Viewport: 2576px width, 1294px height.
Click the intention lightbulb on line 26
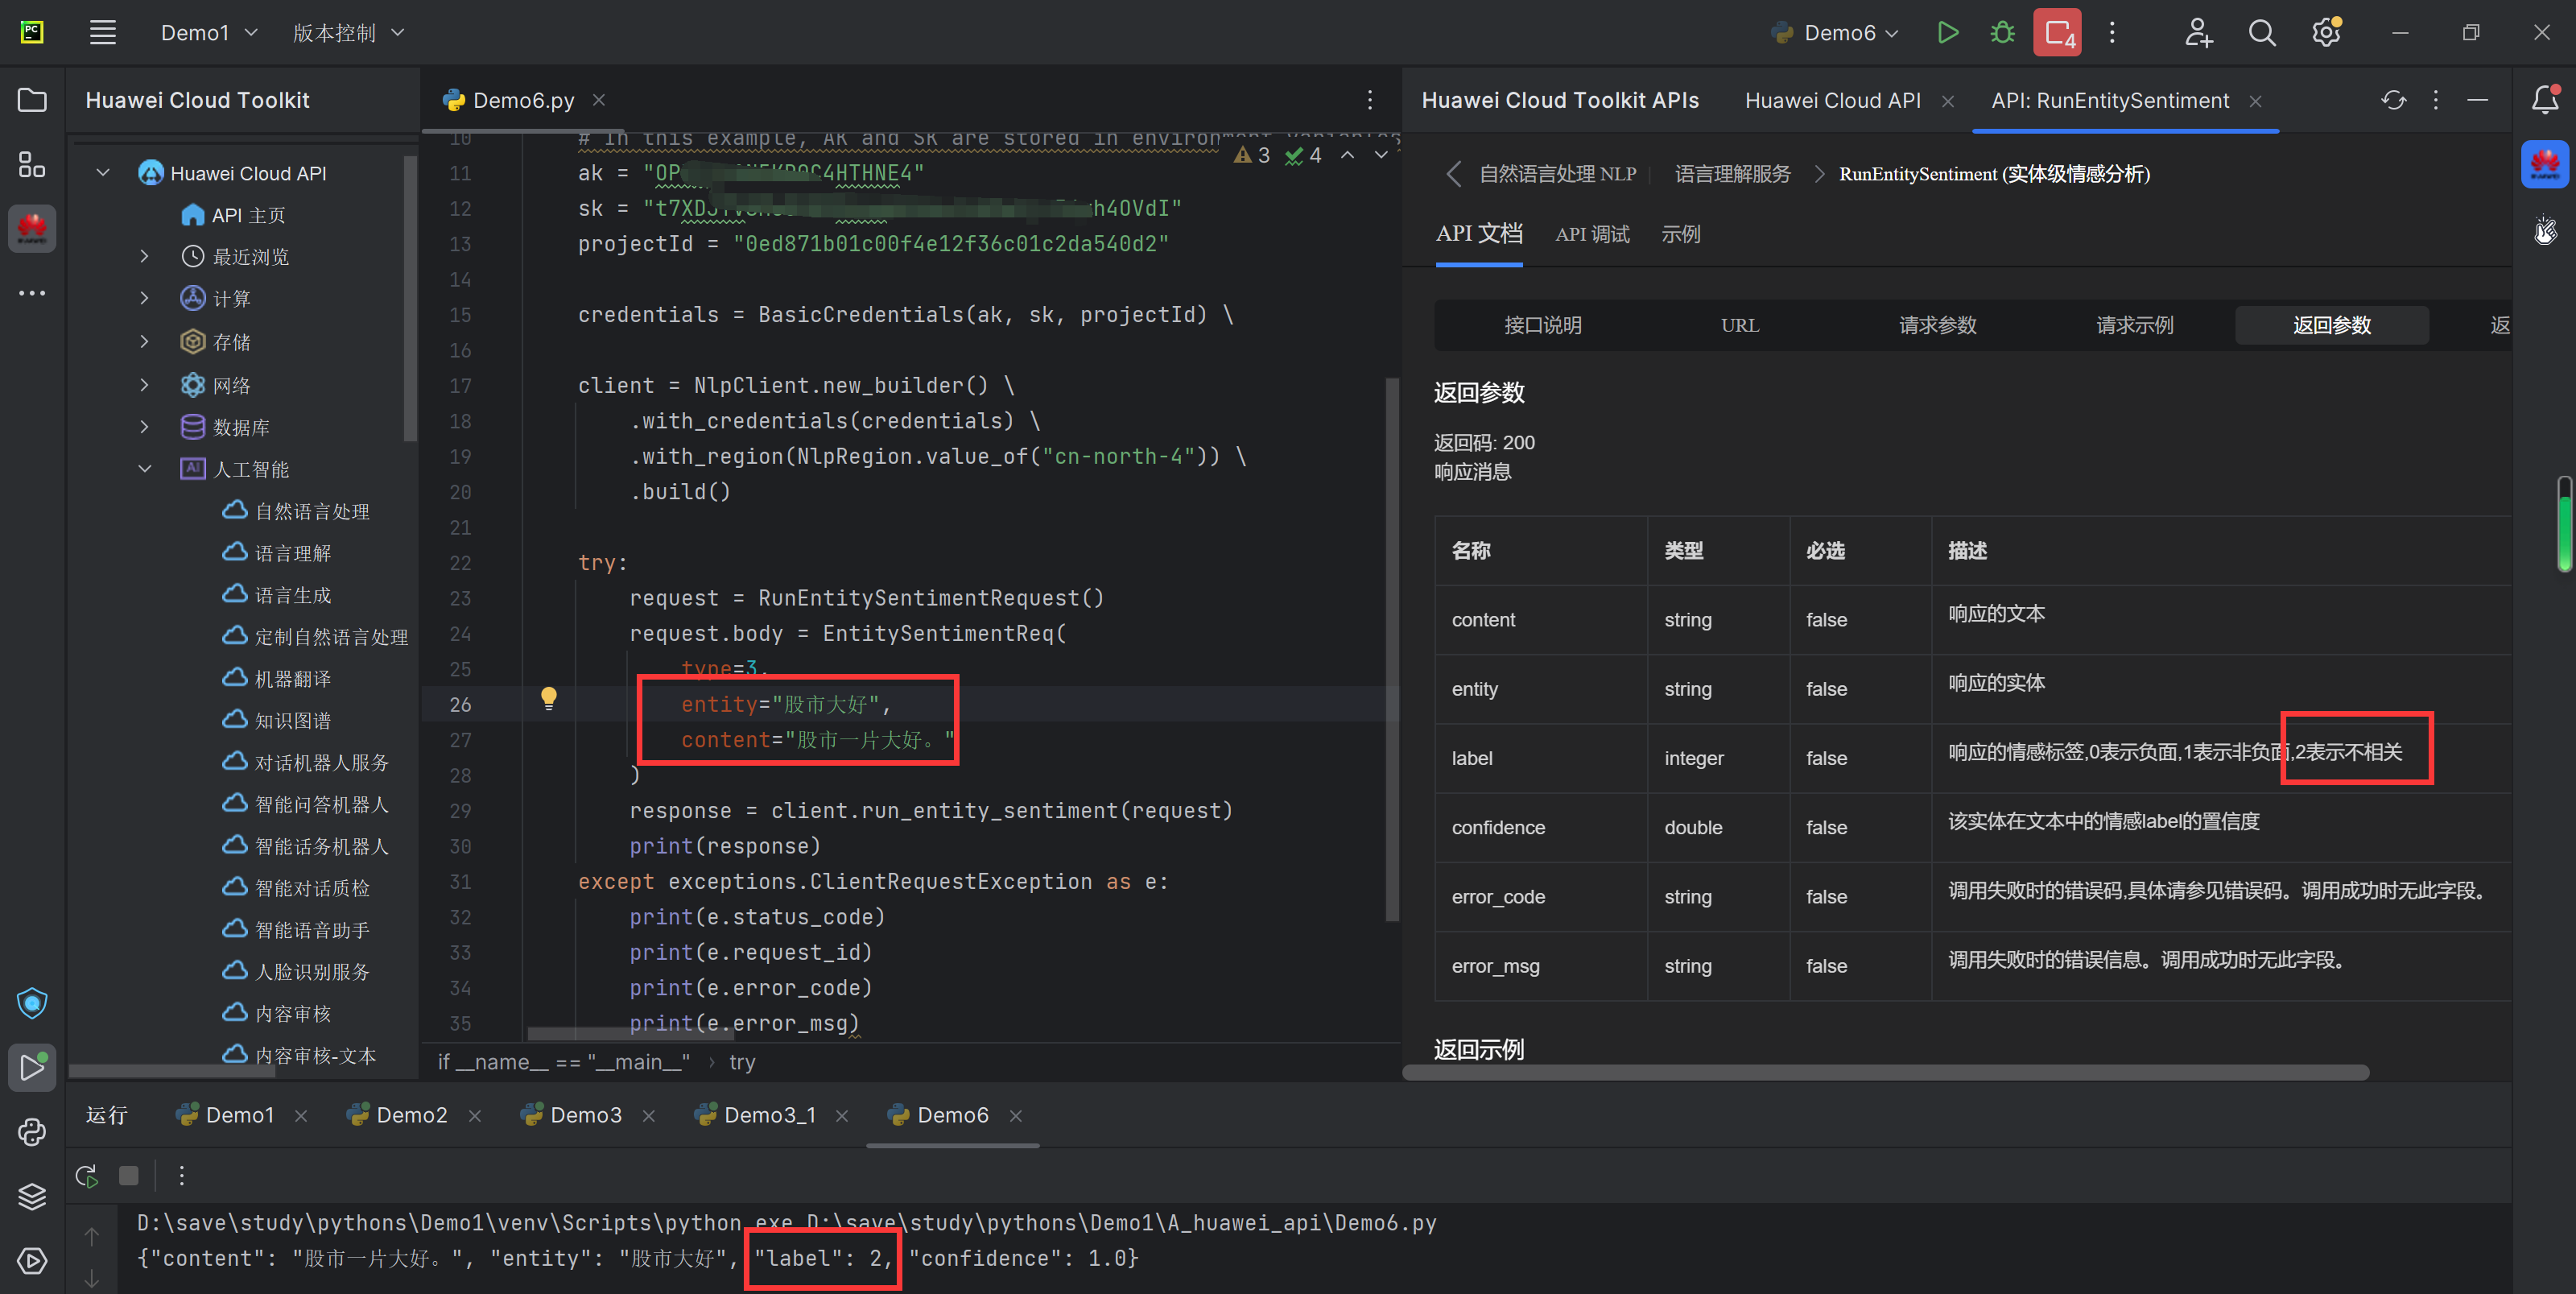pos(548,698)
